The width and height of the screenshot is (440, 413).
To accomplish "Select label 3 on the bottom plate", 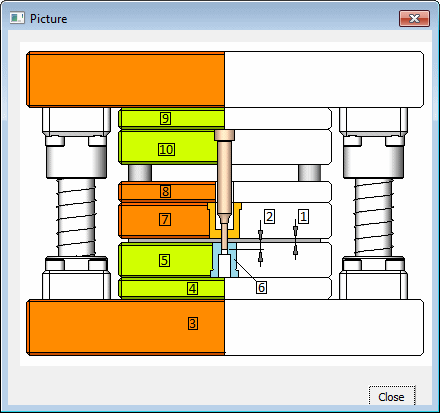I will (x=193, y=323).
